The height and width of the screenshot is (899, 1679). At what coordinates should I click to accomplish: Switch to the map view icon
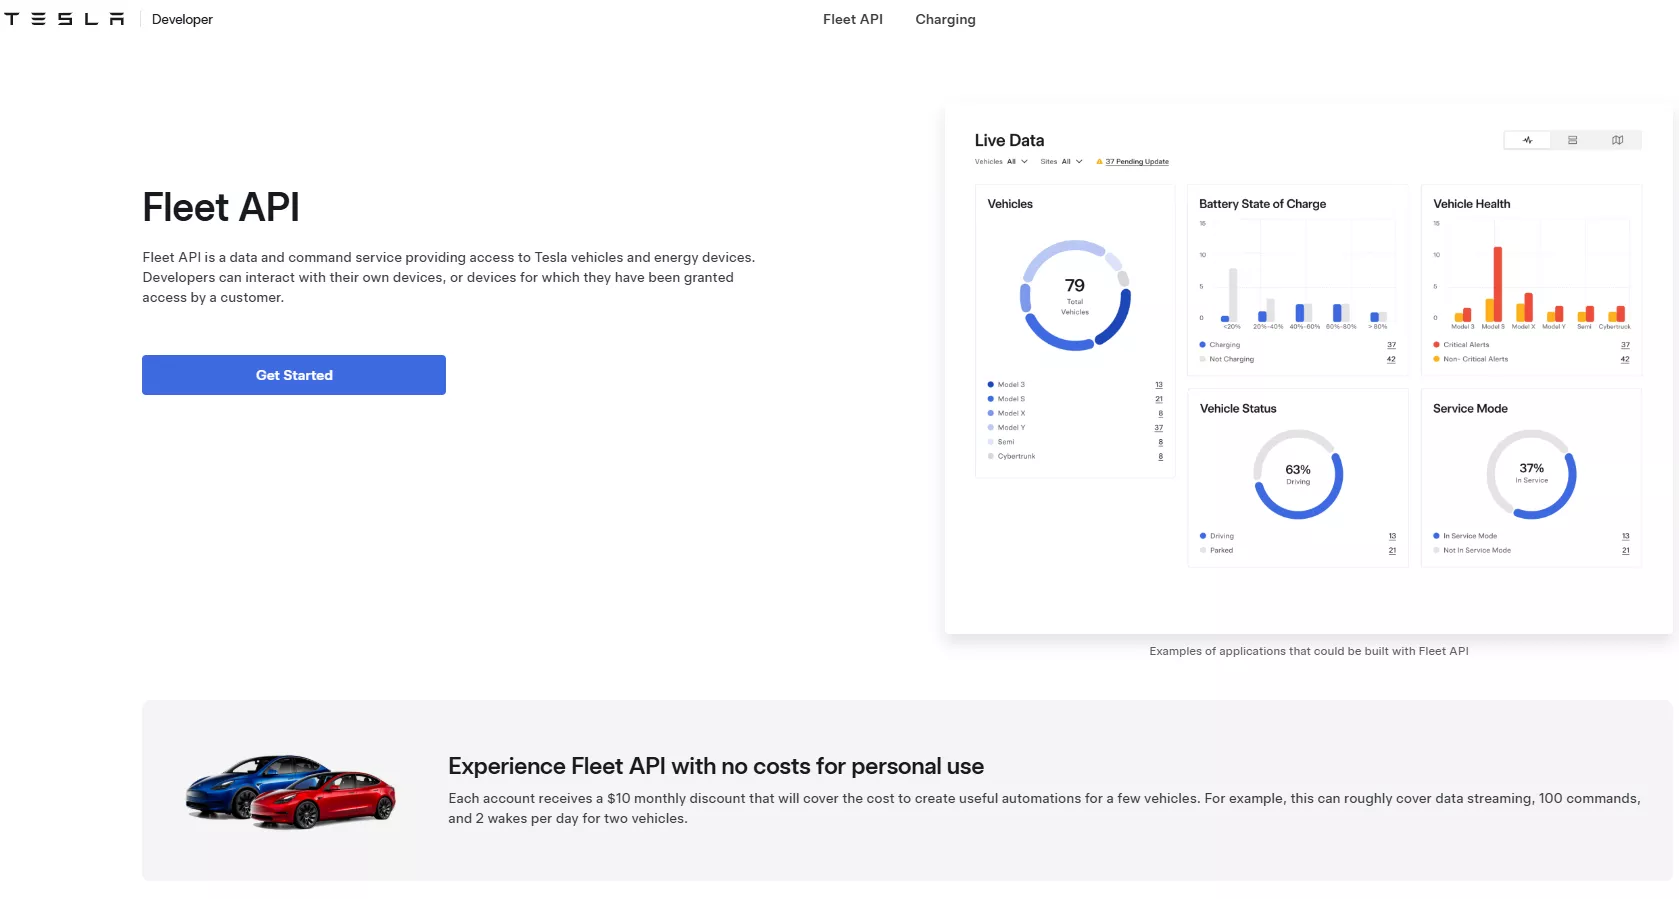[x=1617, y=140]
